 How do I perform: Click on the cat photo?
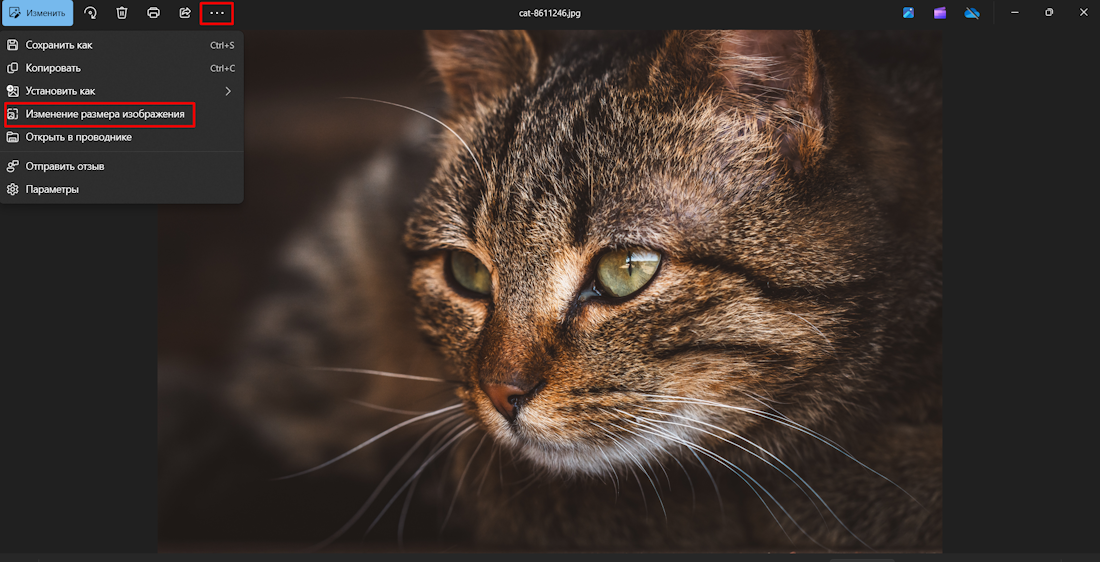(x=600, y=320)
